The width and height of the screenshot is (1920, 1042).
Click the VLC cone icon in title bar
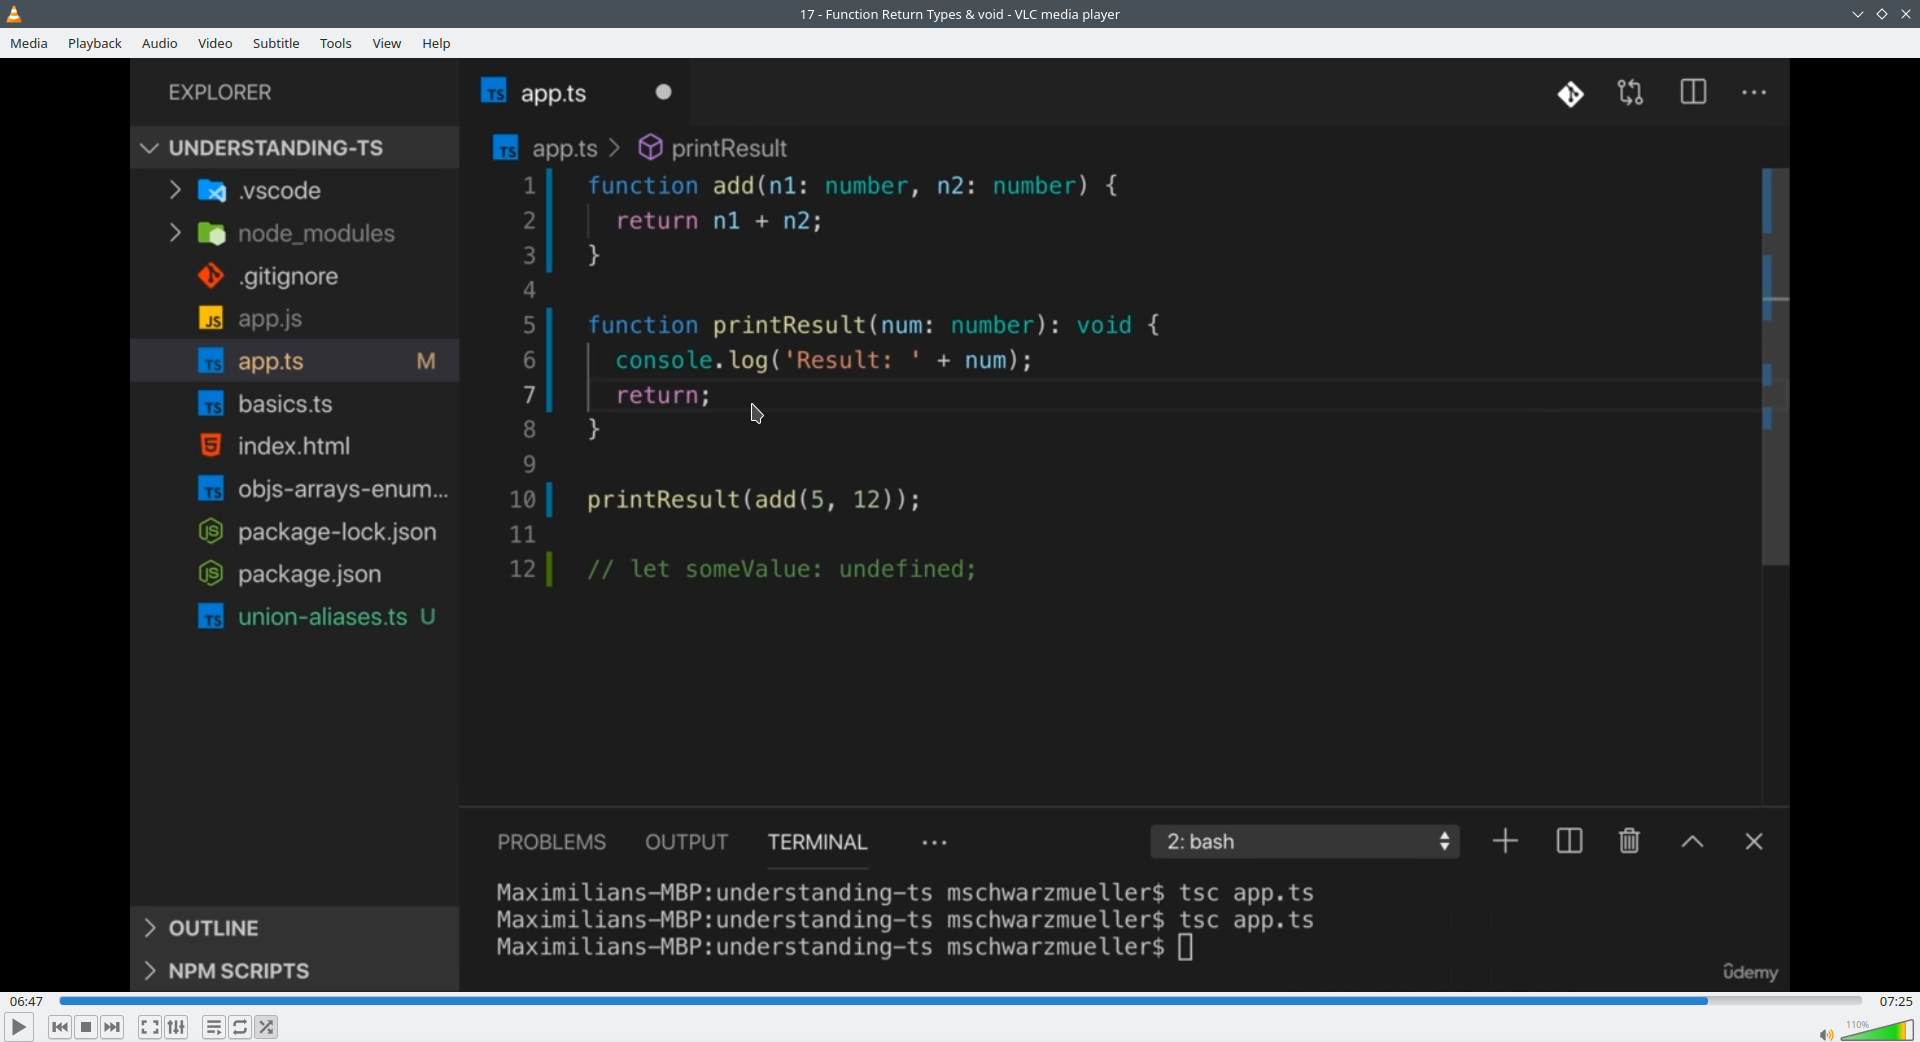tap(15, 14)
